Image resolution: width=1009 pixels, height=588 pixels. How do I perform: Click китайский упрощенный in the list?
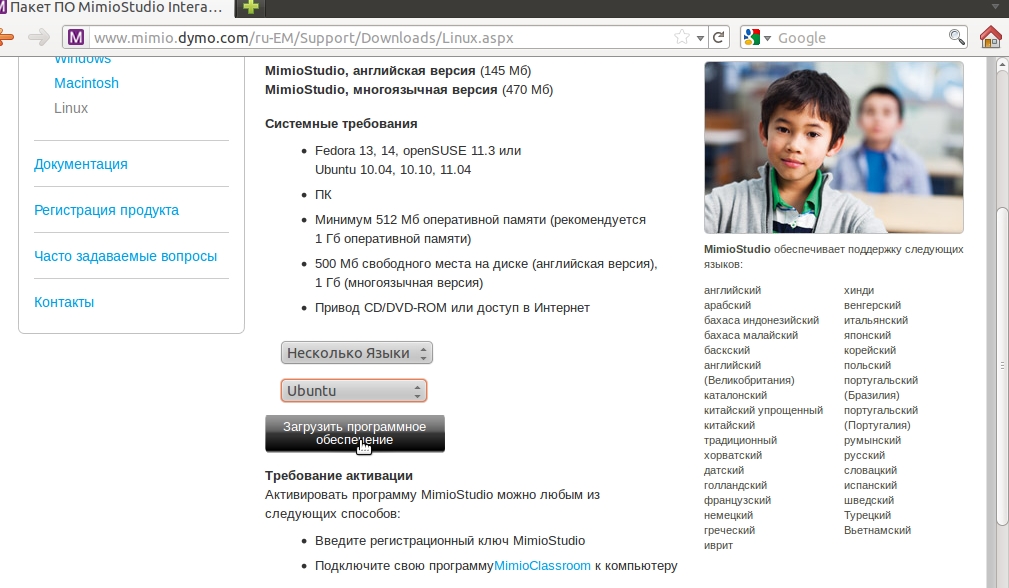pos(763,410)
